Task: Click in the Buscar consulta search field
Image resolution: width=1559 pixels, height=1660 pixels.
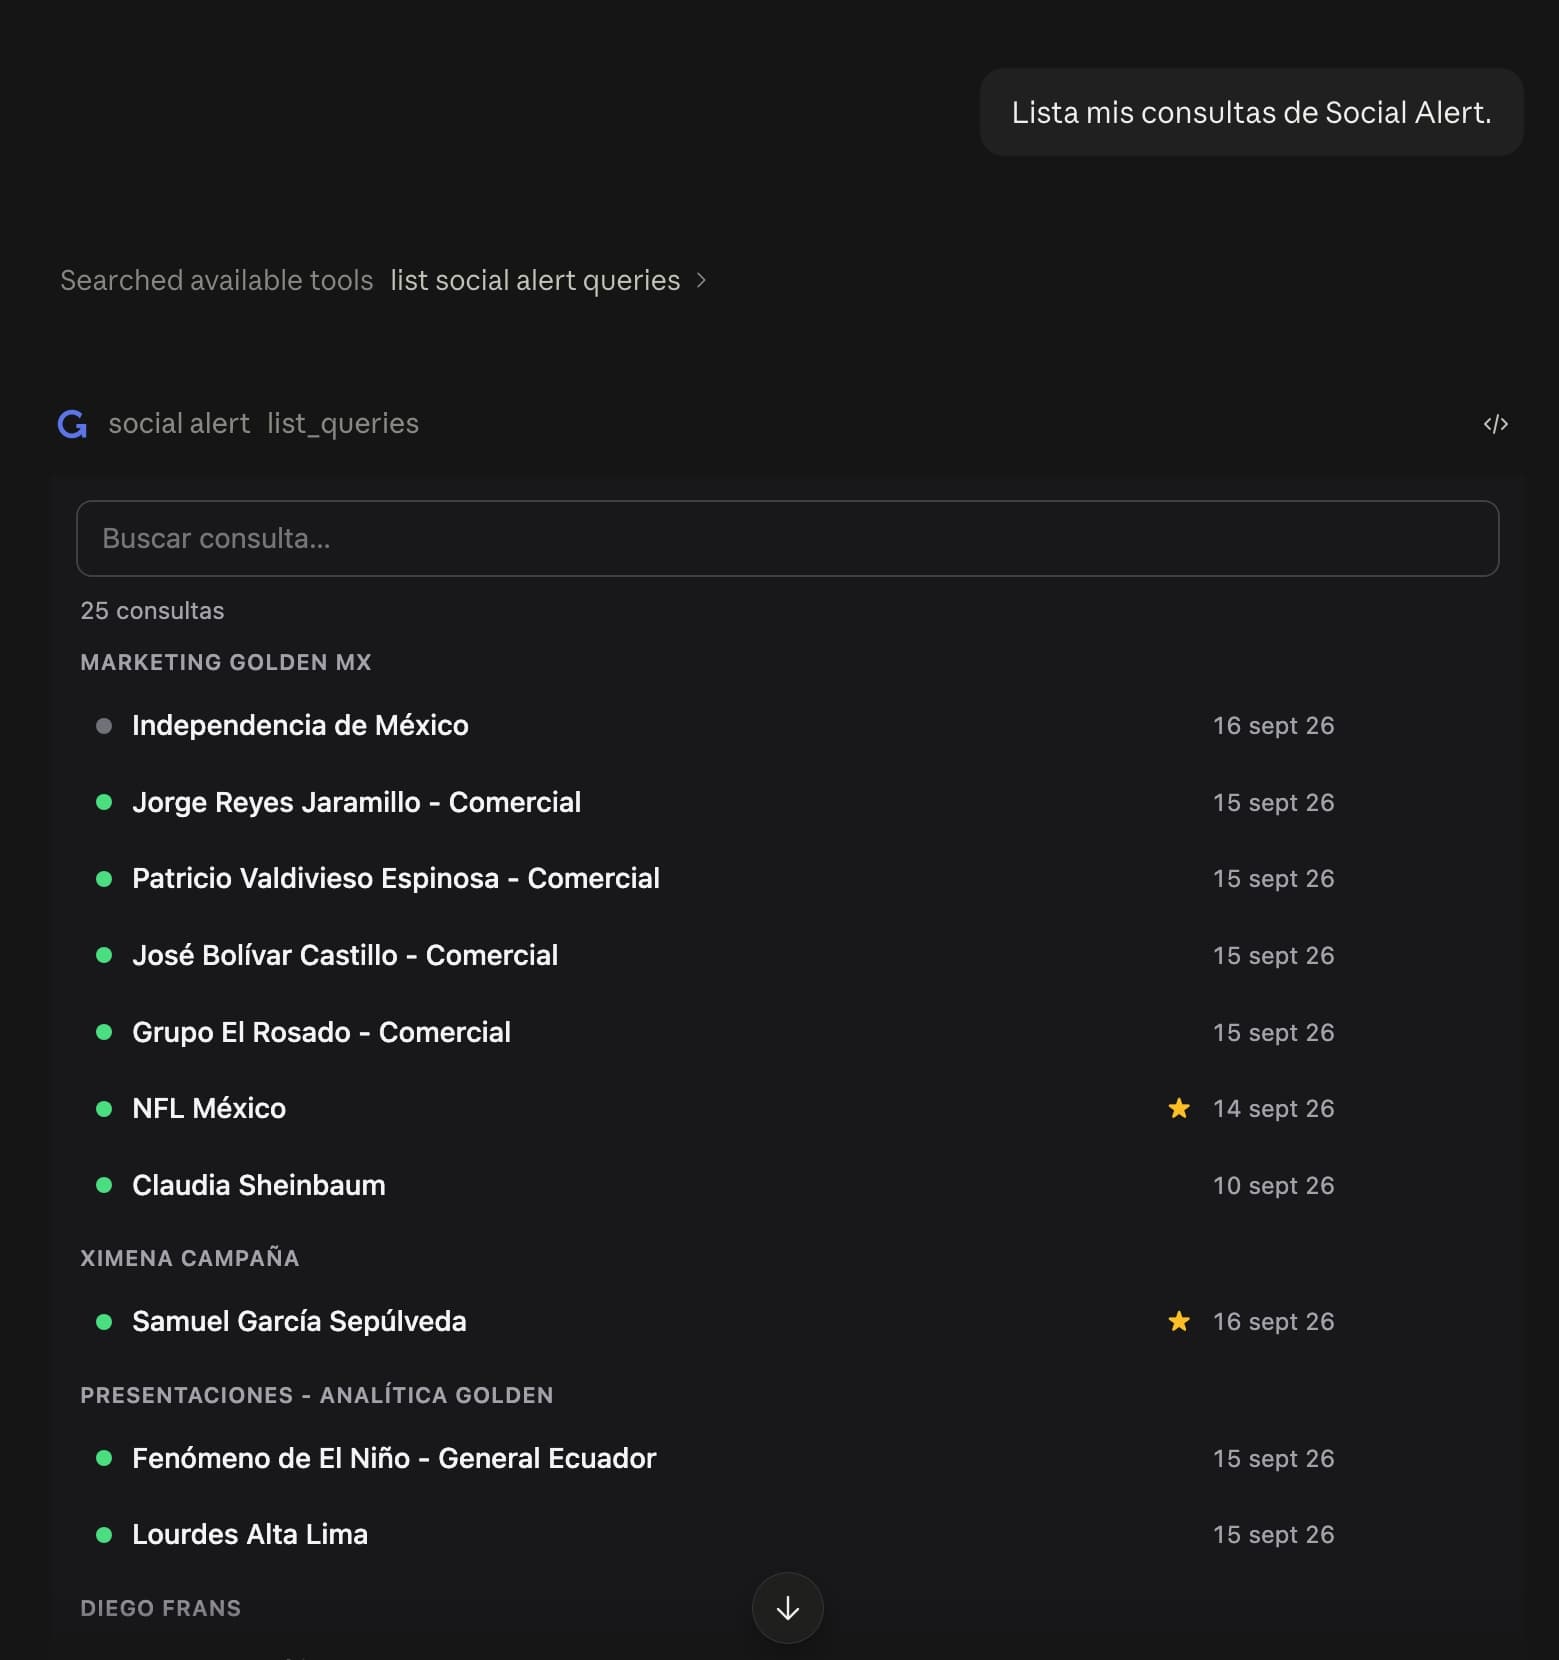Action: point(788,538)
